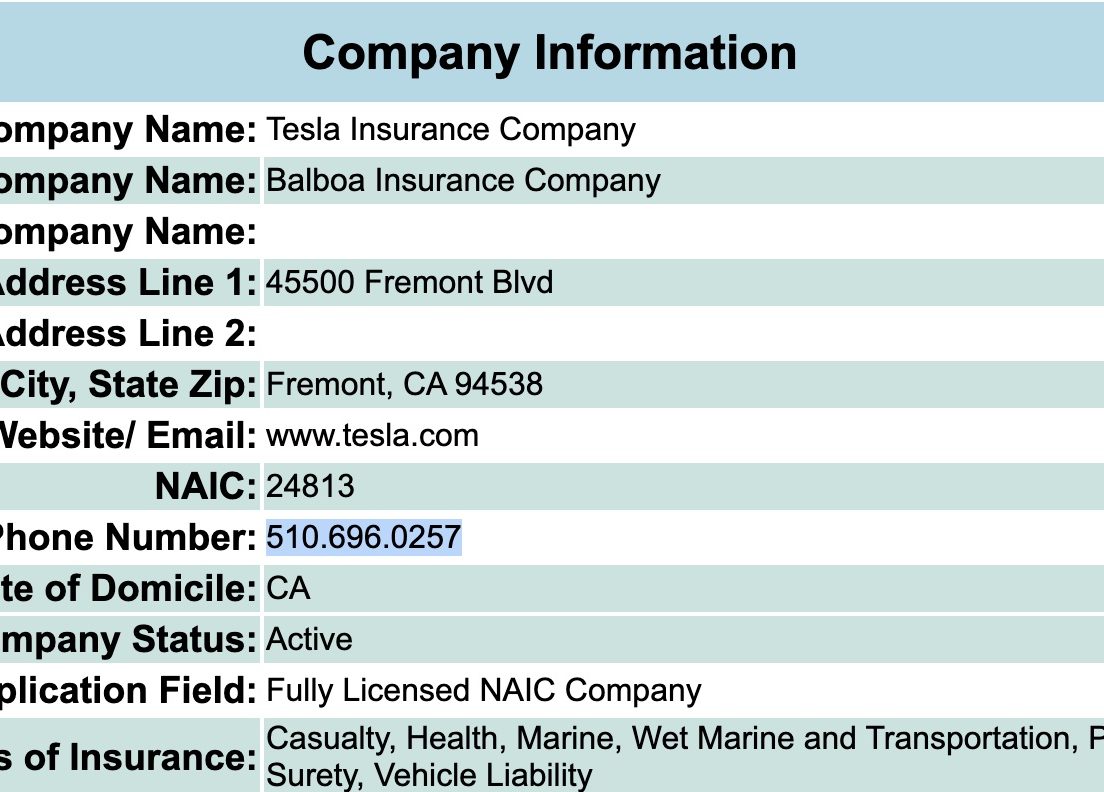
Task: Click the Active company status value
Action: [309, 639]
